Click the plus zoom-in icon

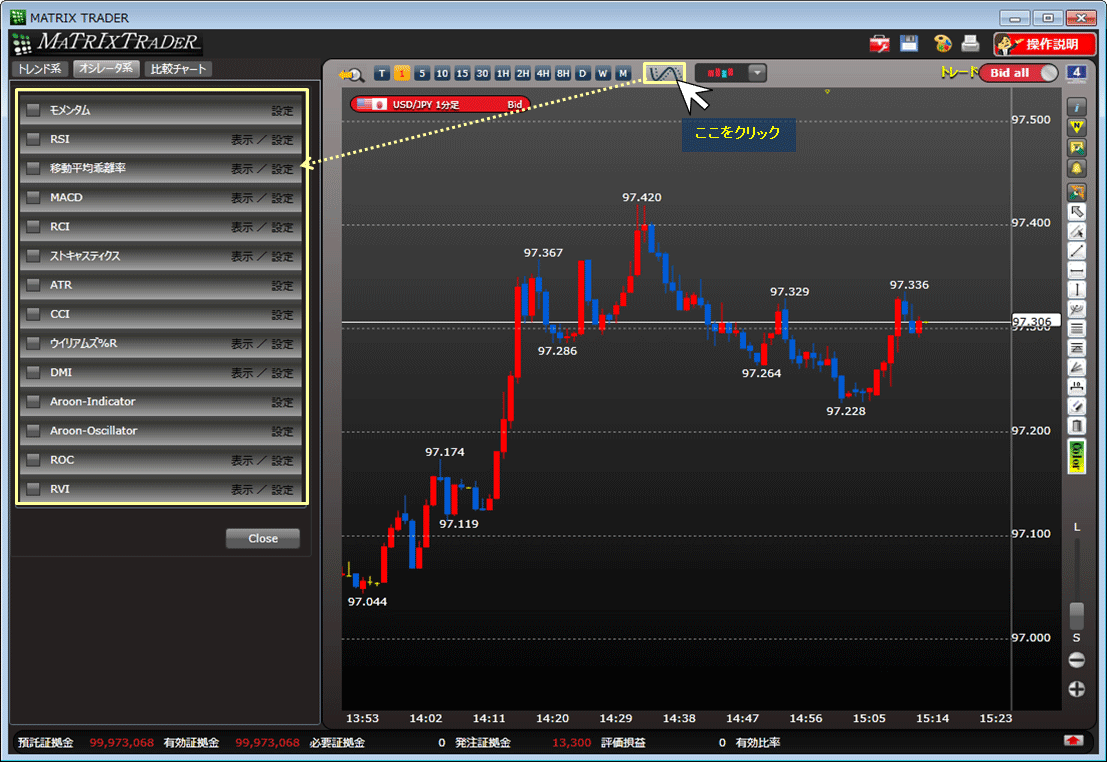[1076, 689]
